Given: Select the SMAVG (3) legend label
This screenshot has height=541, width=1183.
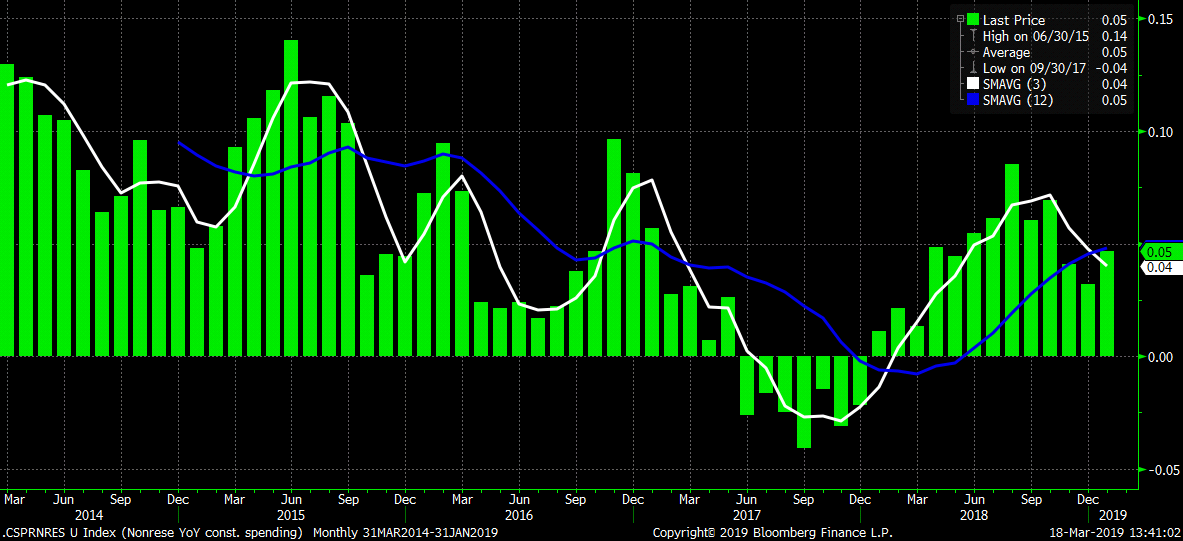Looking at the screenshot, I should point(1014,84).
